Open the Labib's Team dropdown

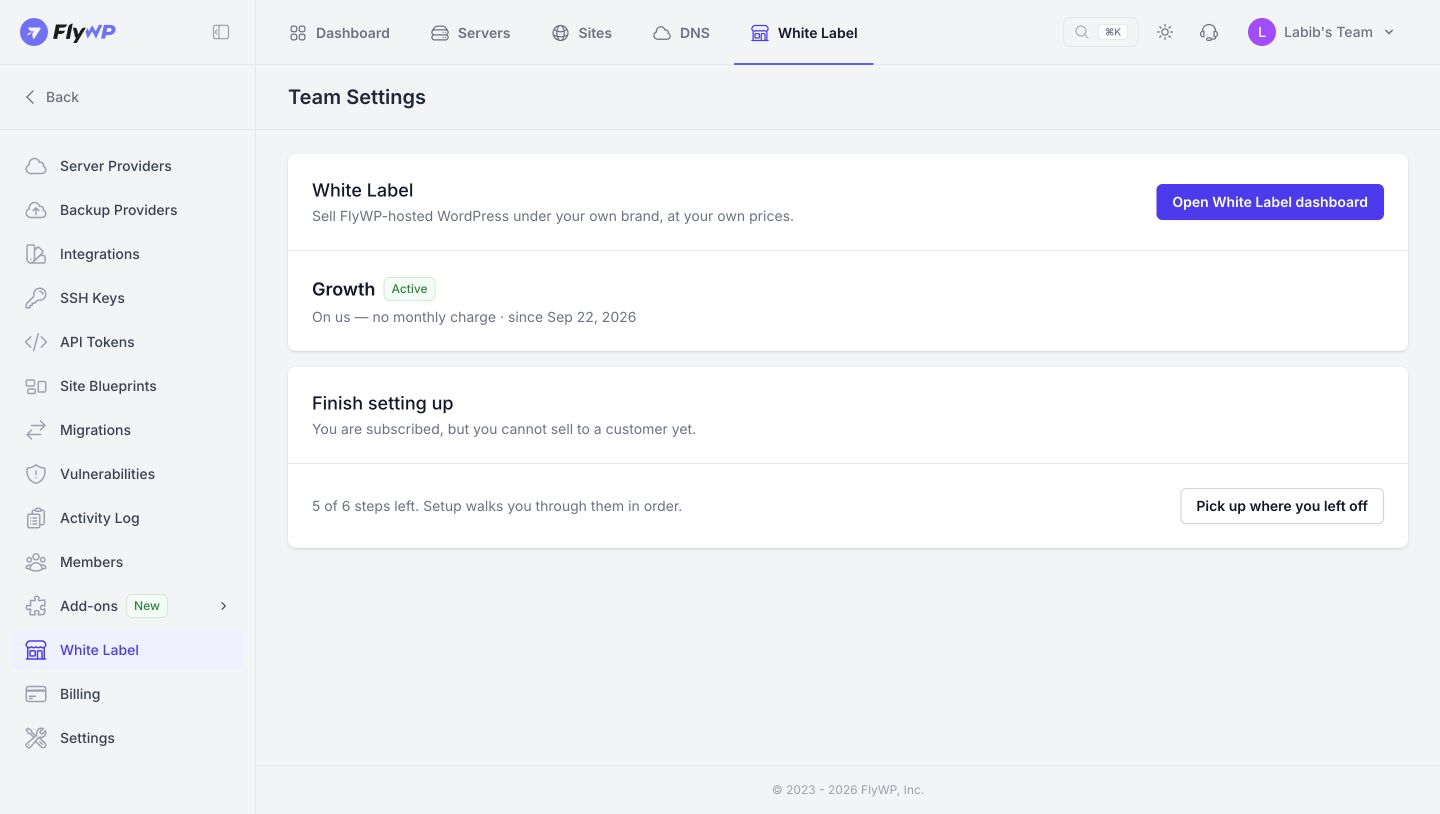[x=1322, y=32]
